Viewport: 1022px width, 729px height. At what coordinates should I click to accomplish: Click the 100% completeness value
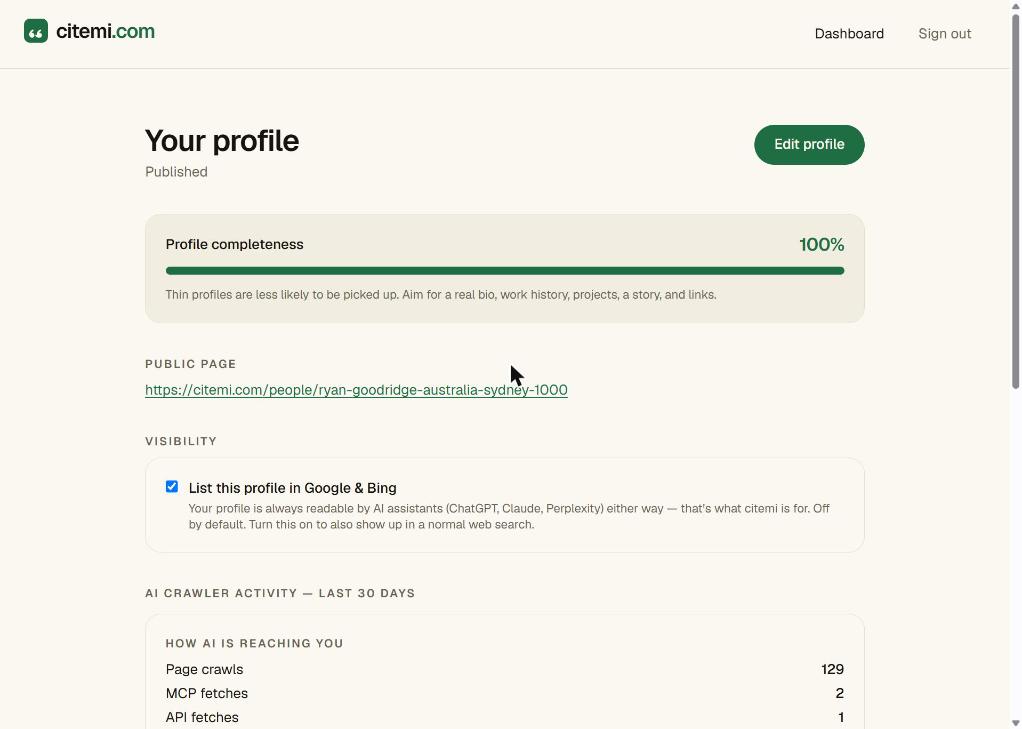click(821, 245)
